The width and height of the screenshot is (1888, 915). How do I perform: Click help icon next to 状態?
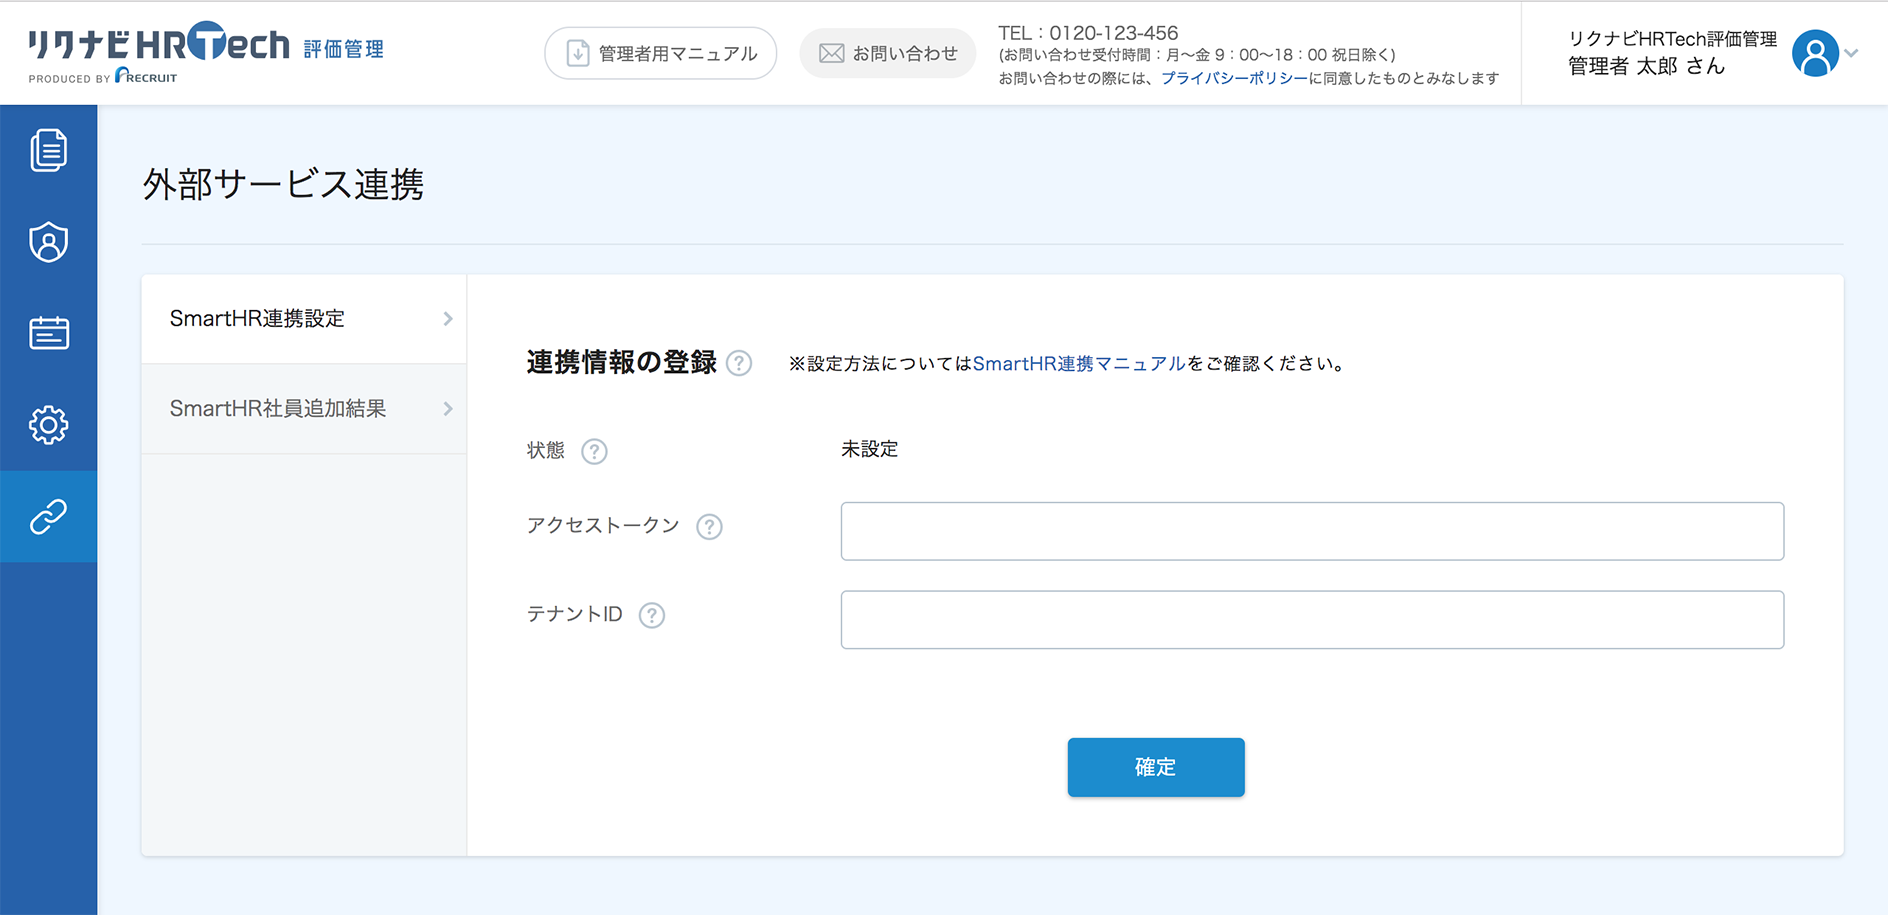click(594, 451)
